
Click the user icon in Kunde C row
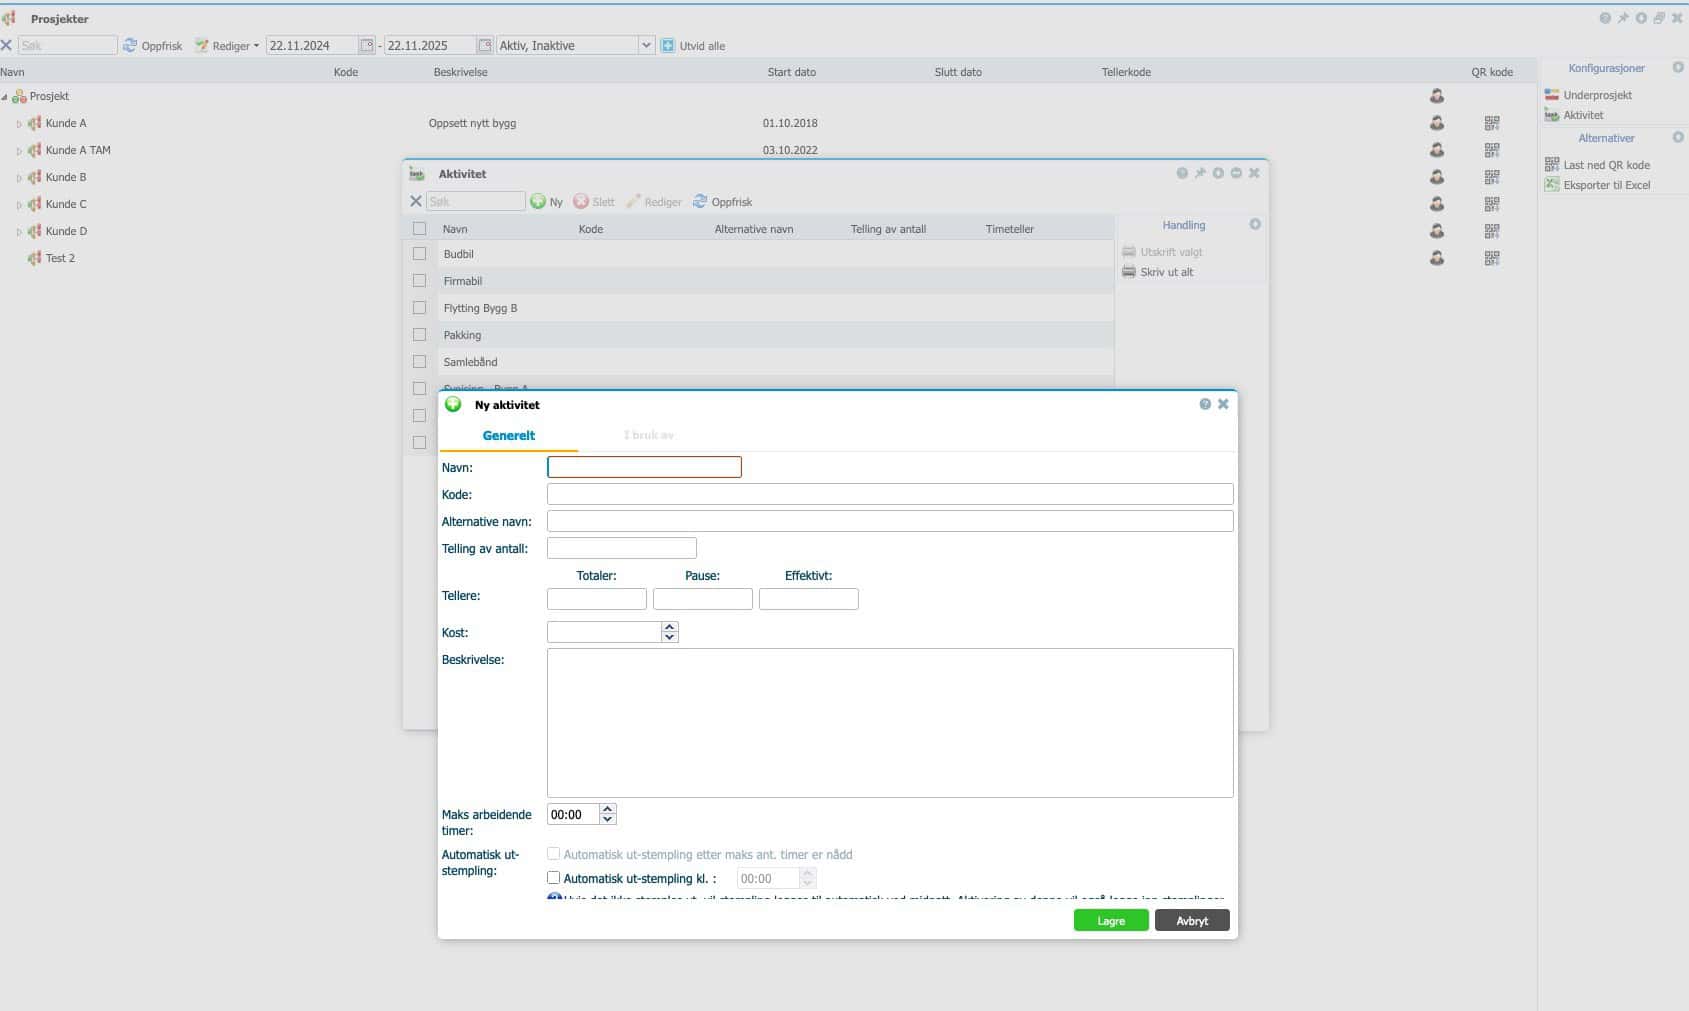(x=1437, y=204)
